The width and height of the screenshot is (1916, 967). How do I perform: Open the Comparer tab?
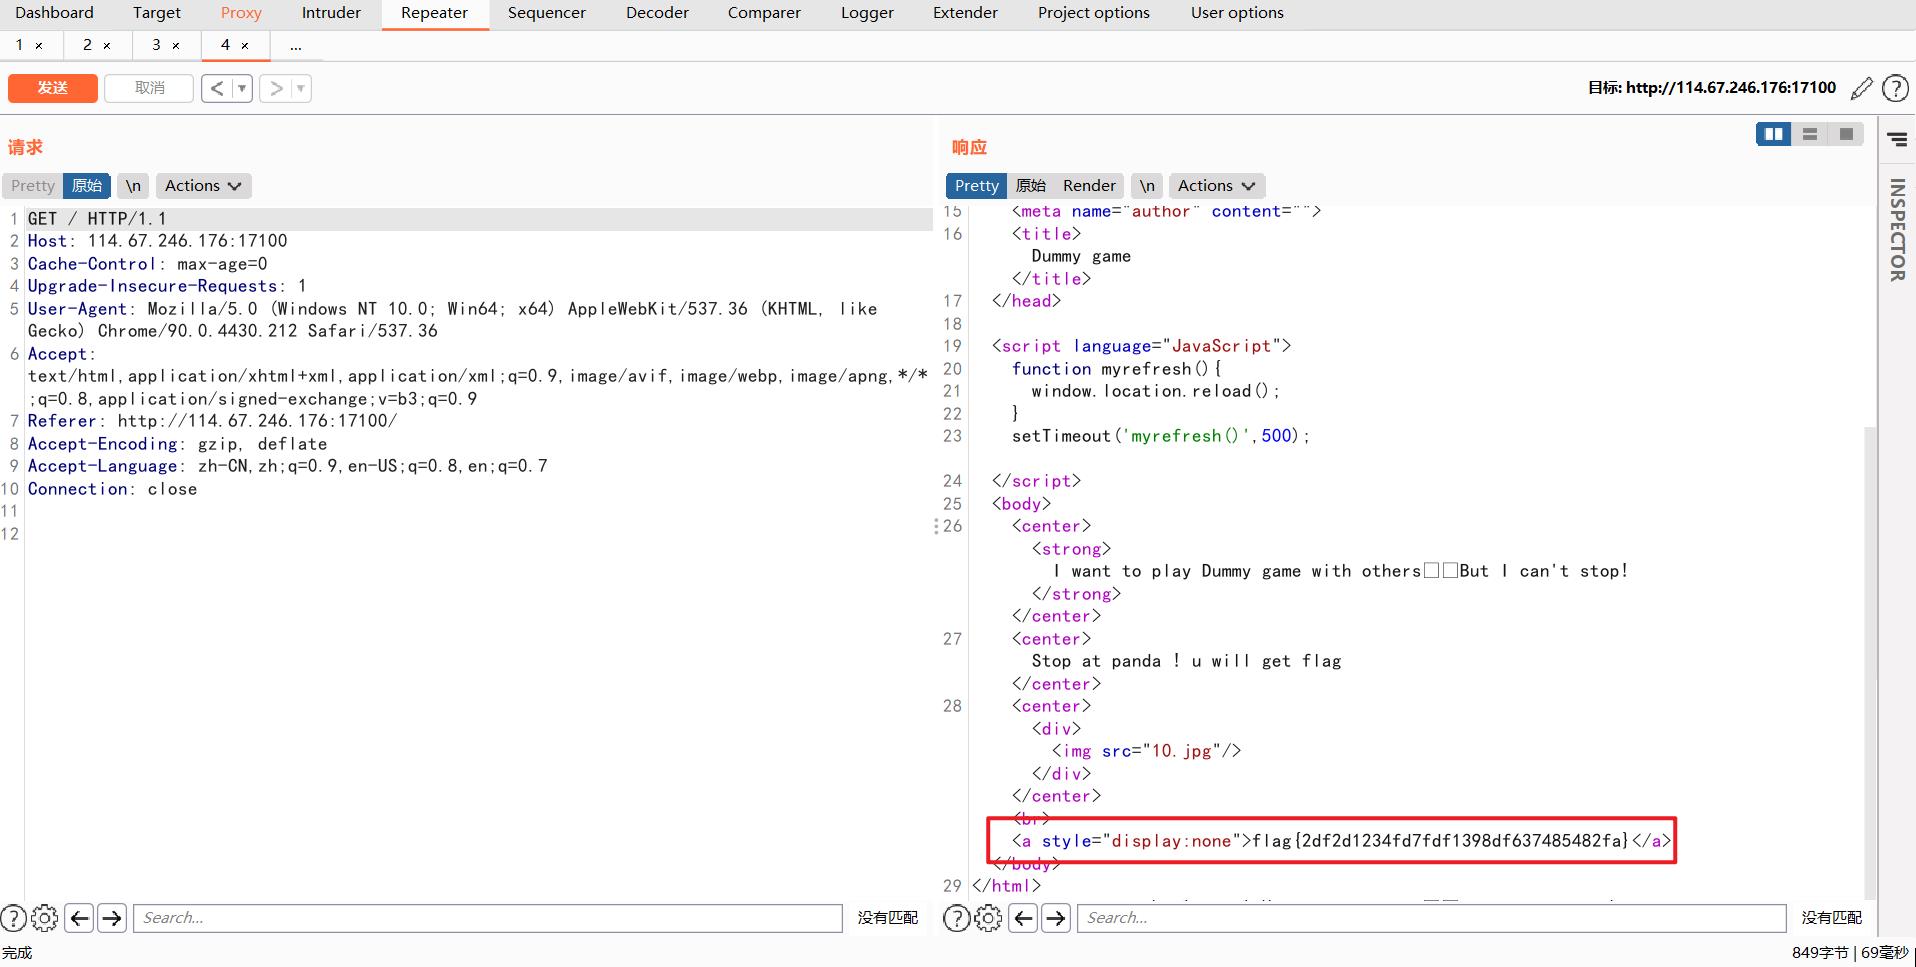coord(764,13)
